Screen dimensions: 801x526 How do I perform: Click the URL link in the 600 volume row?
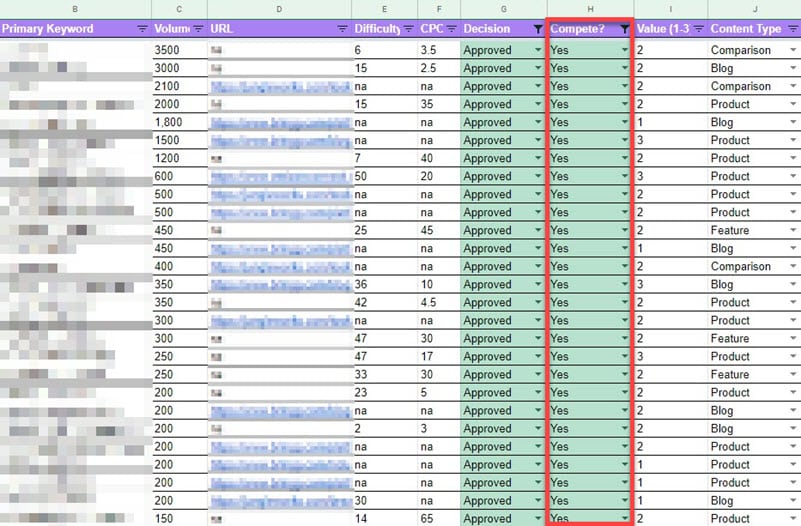tap(281, 176)
